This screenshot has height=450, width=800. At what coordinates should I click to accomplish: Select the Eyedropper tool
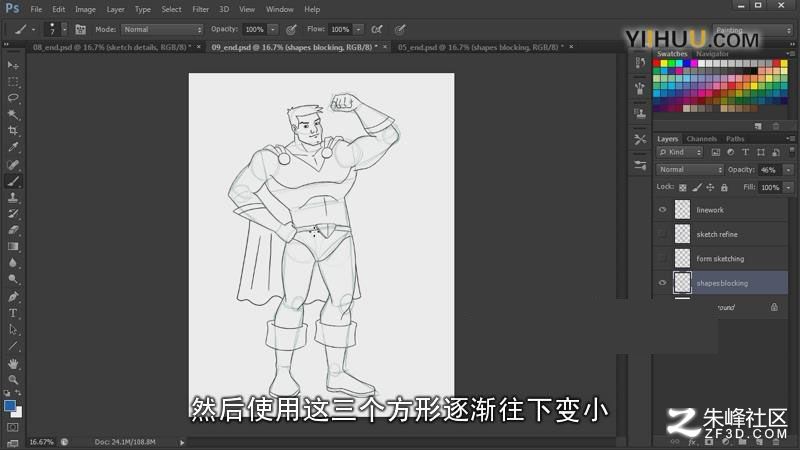click(13, 147)
